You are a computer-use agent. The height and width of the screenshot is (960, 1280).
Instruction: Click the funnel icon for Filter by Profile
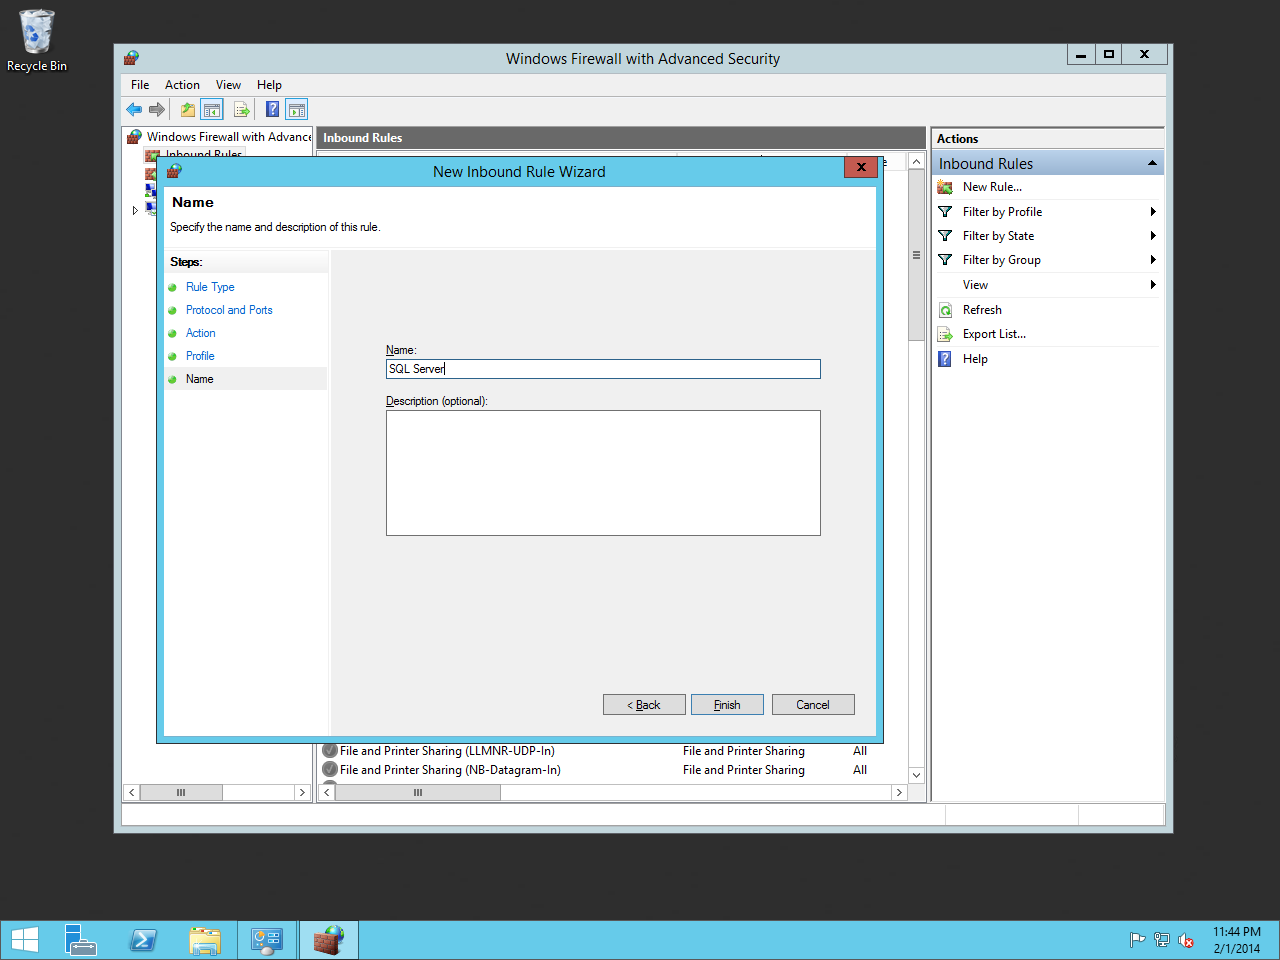945,212
